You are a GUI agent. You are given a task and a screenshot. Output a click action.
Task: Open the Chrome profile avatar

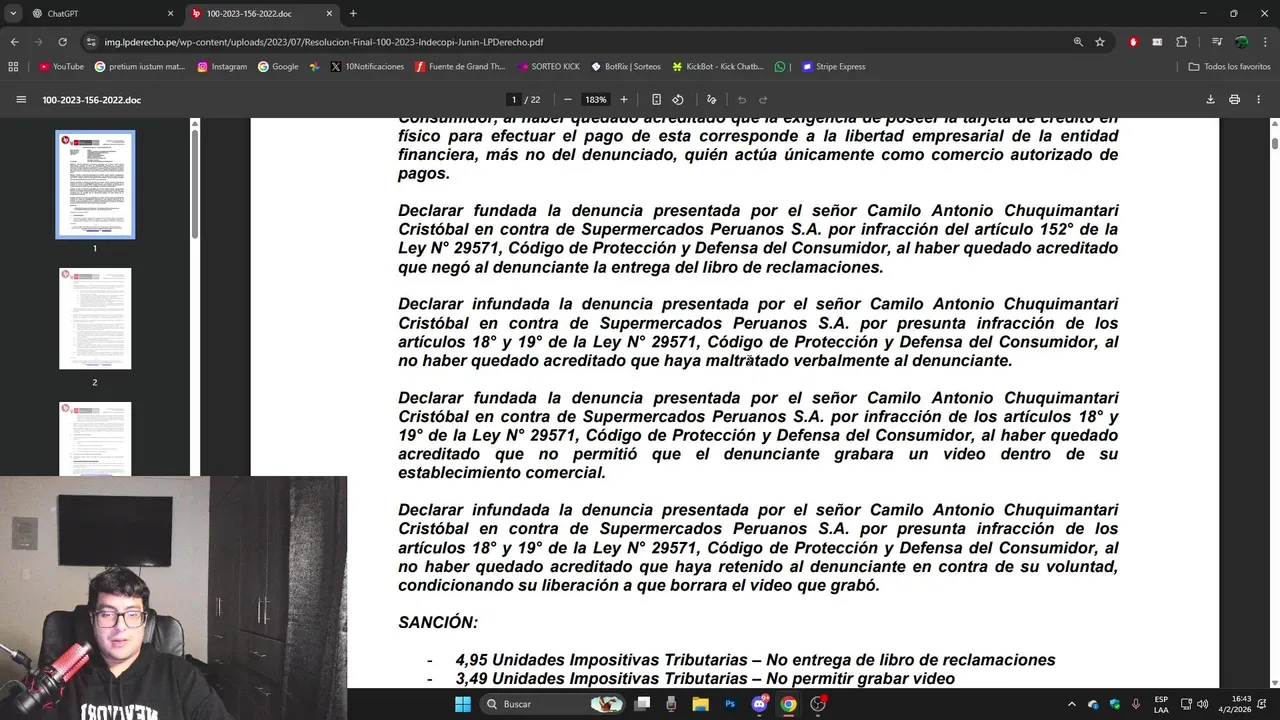[1241, 42]
